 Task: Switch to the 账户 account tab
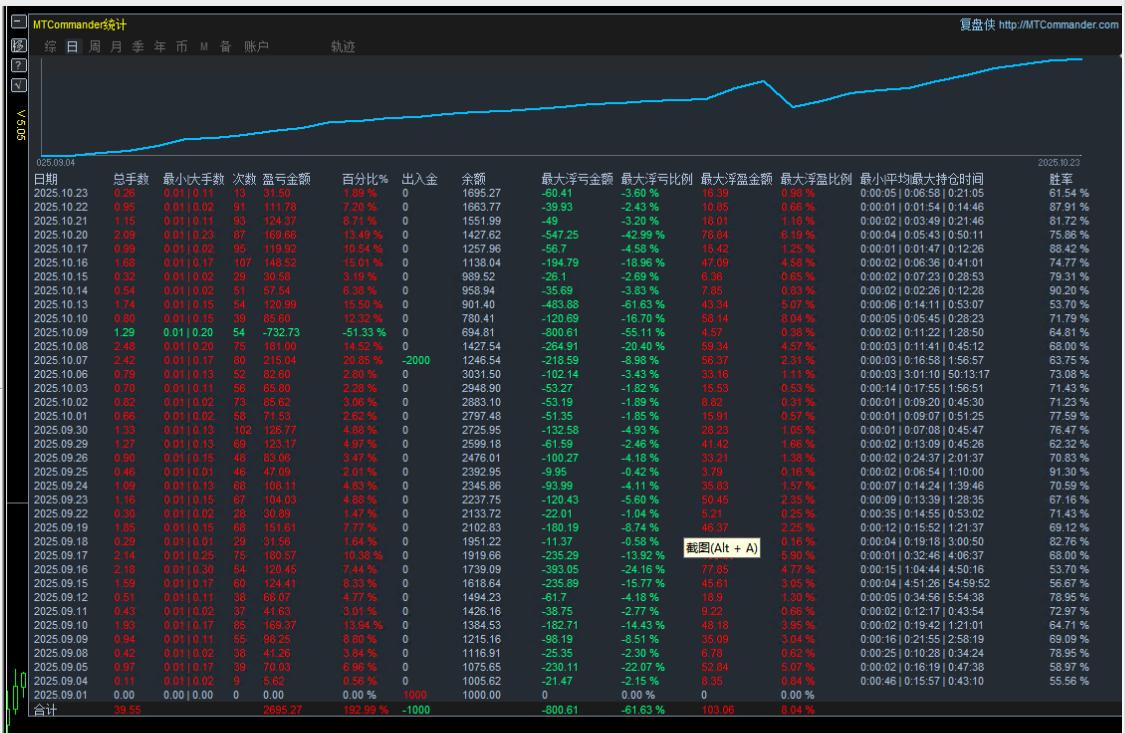(256, 47)
